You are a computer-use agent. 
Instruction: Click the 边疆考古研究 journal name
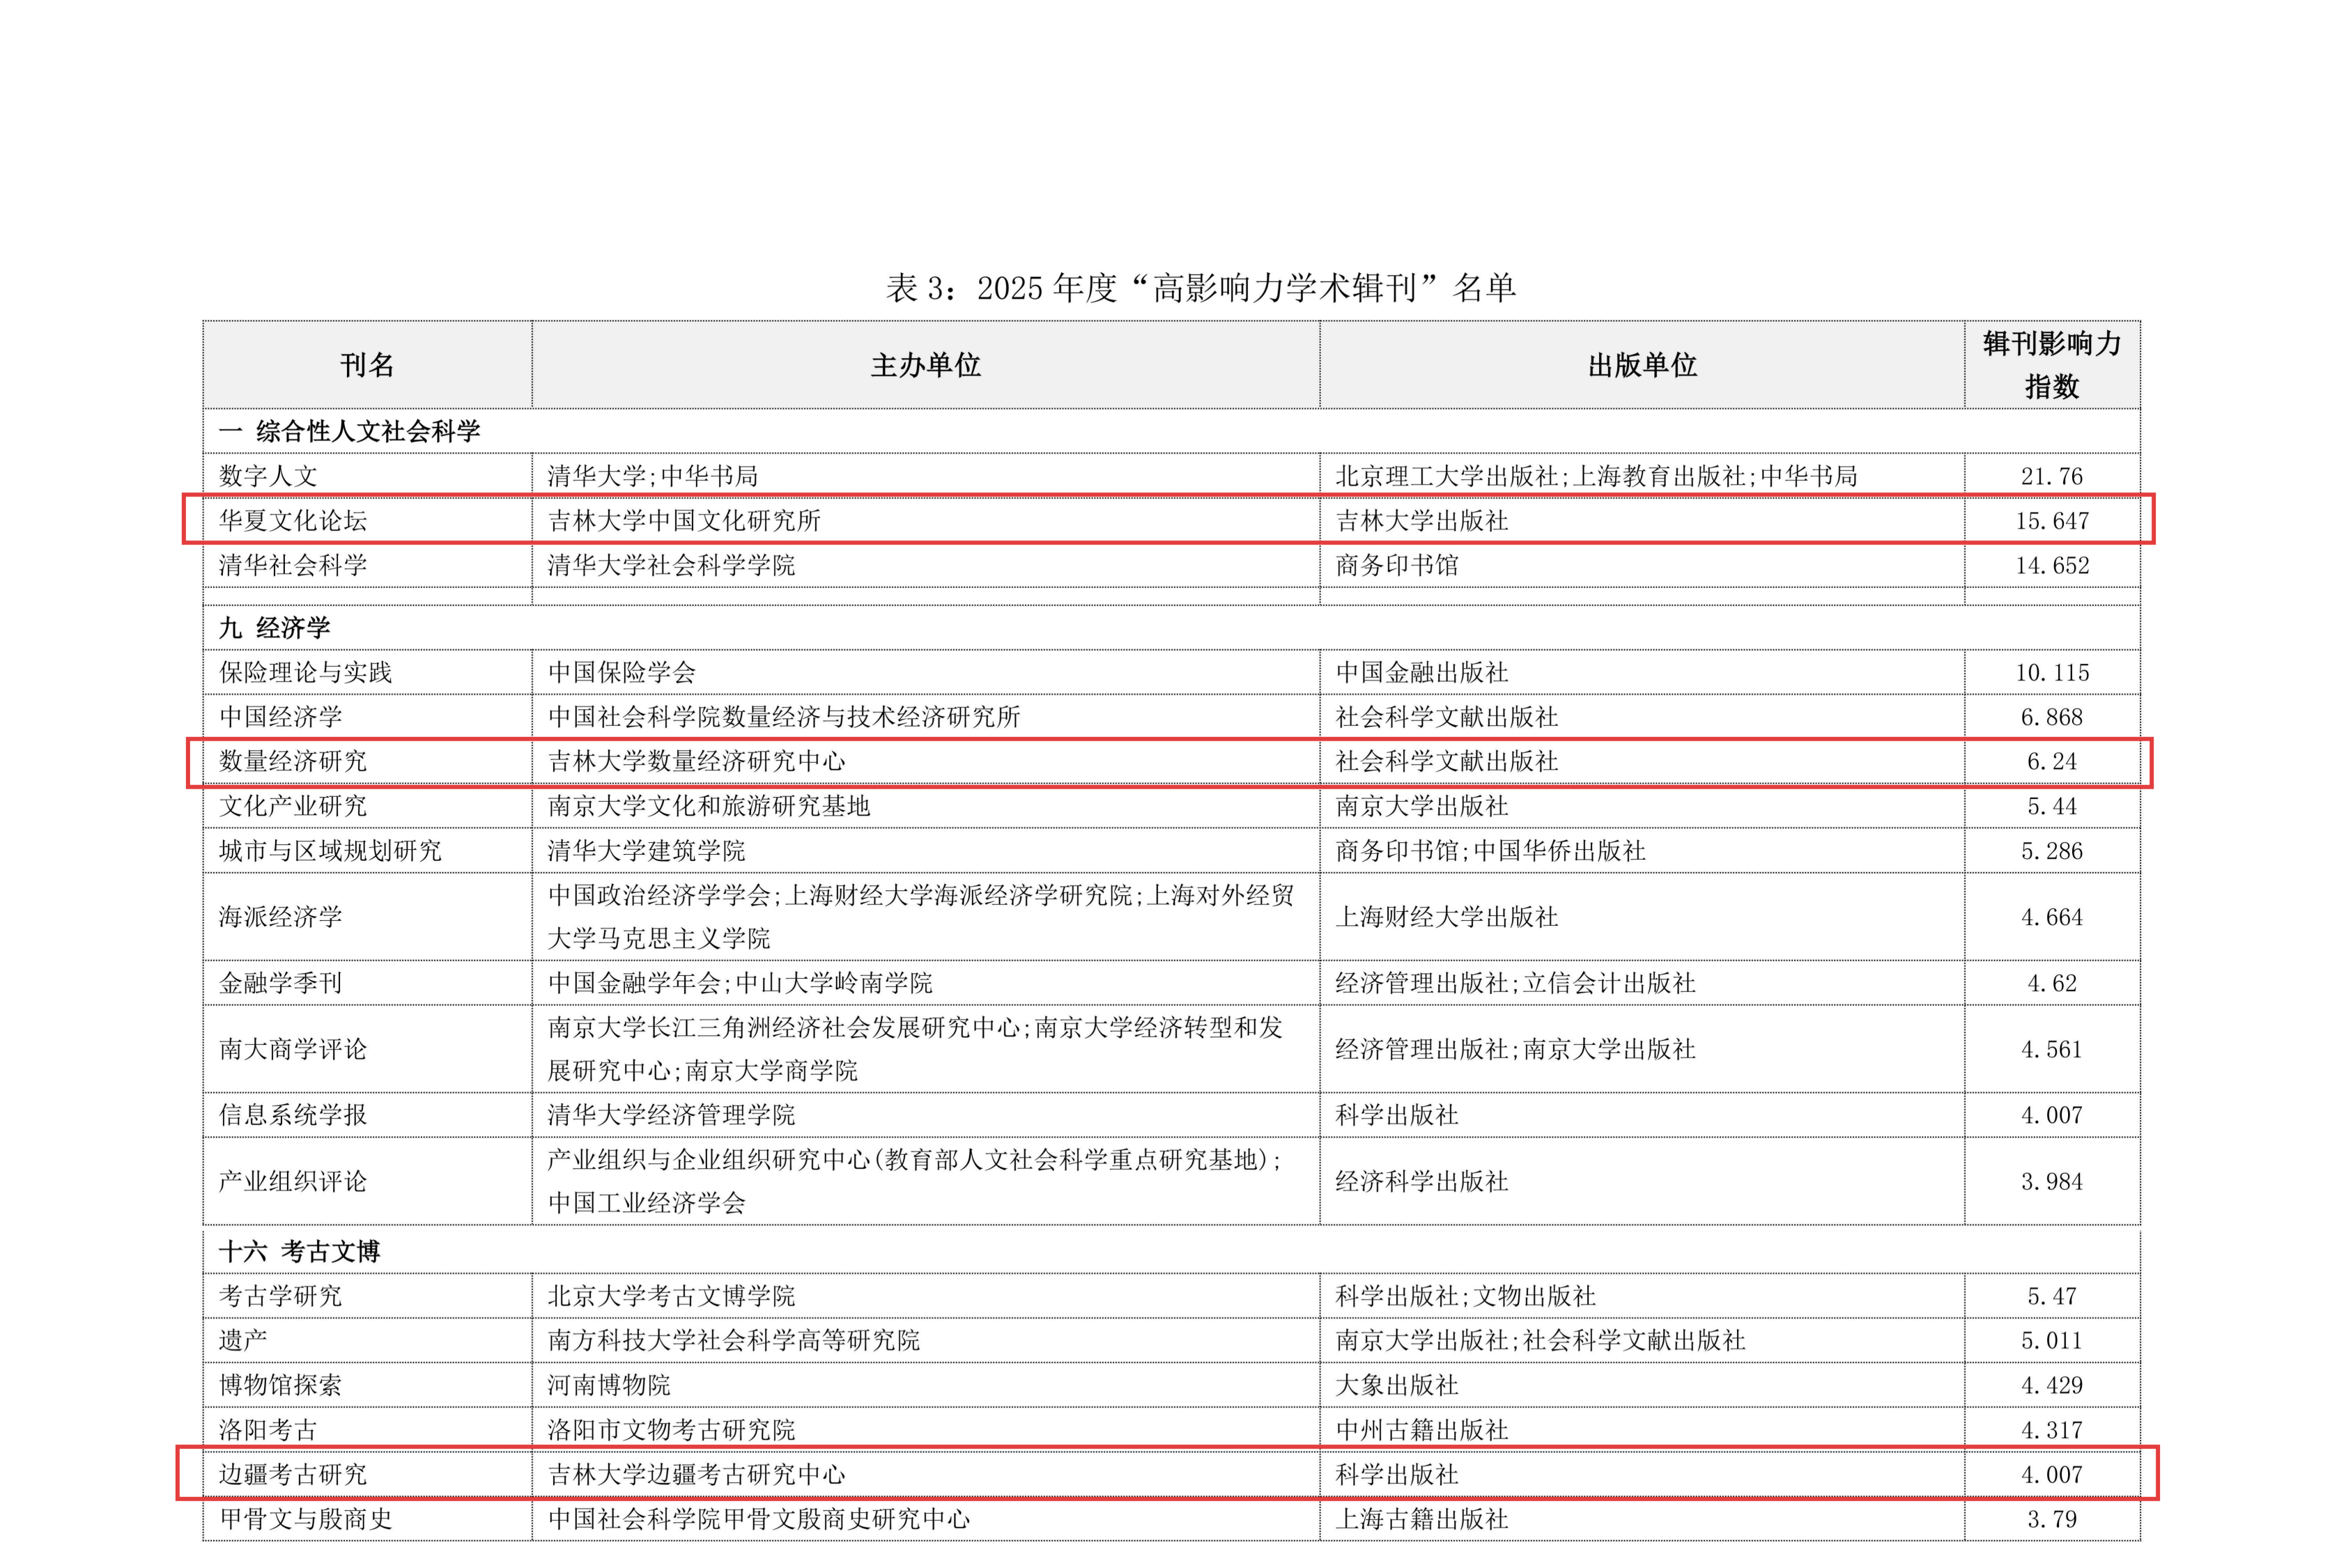point(293,1474)
